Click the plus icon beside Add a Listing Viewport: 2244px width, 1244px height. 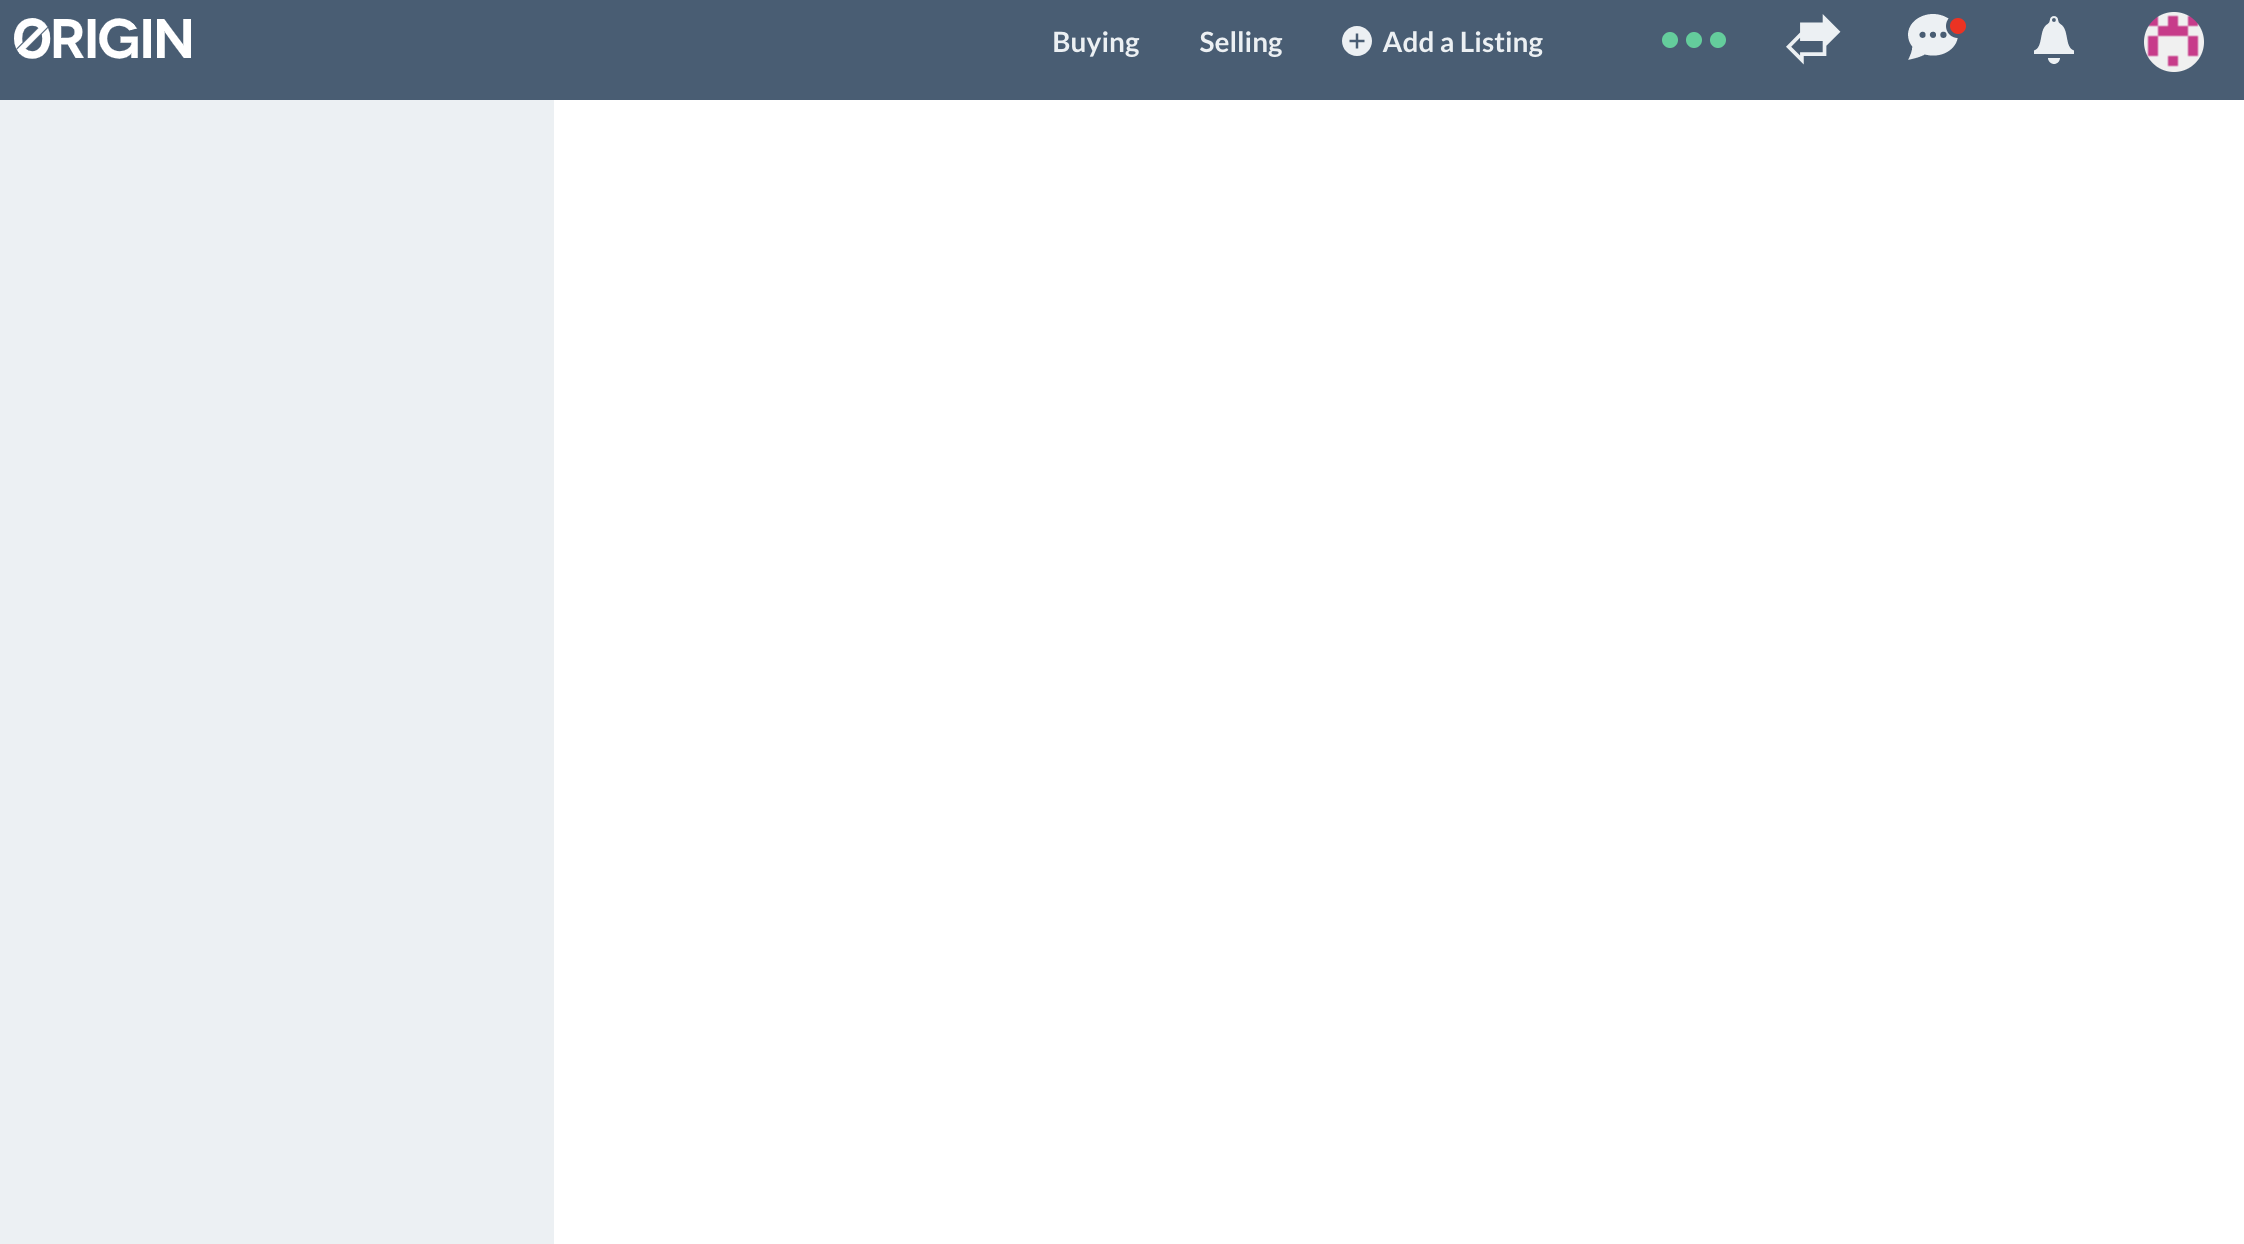point(1356,41)
